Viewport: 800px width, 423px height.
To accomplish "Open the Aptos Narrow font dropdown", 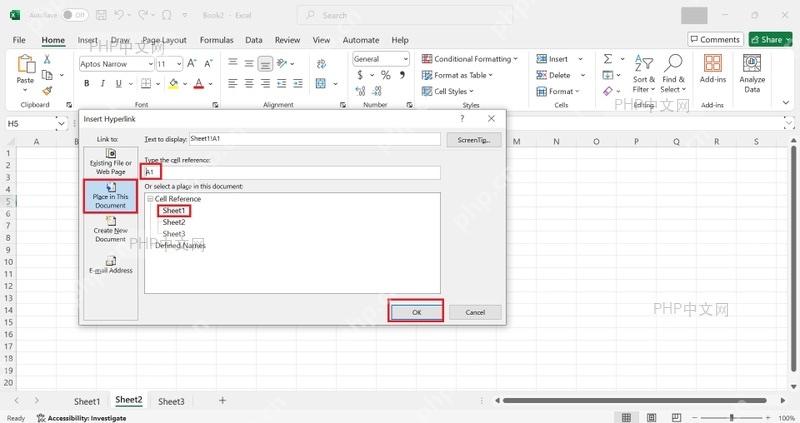I will [x=151, y=64].
